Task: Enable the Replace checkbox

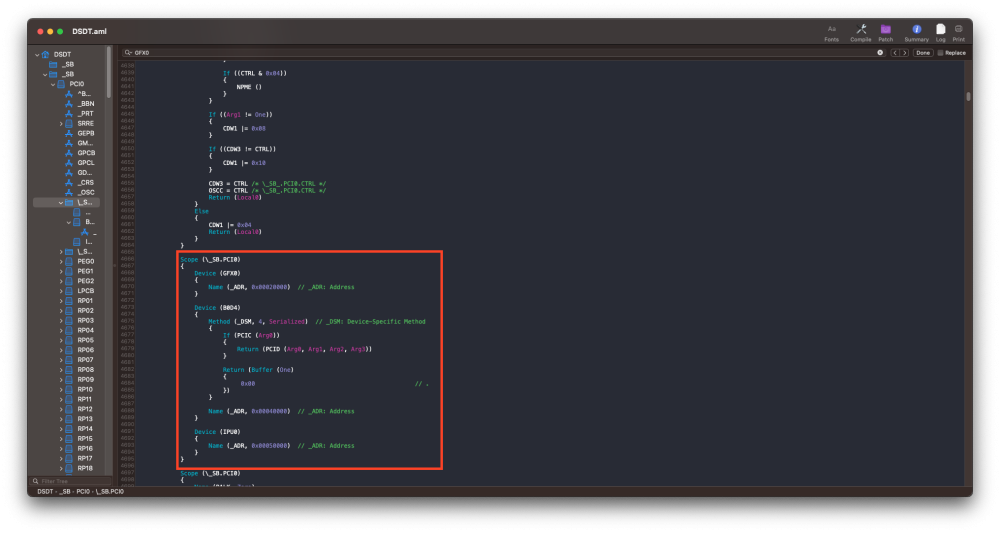Action: click(x=940, y=52)
